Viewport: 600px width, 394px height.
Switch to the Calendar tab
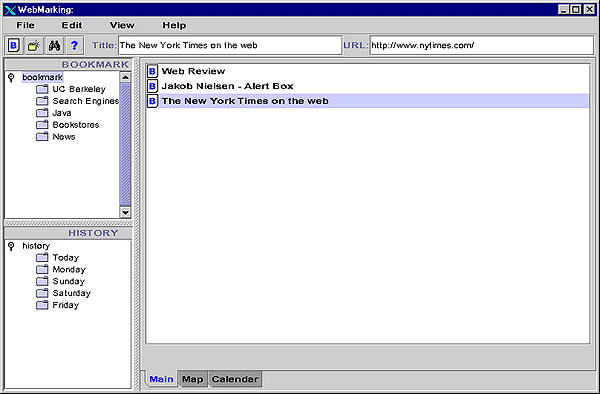235,379
